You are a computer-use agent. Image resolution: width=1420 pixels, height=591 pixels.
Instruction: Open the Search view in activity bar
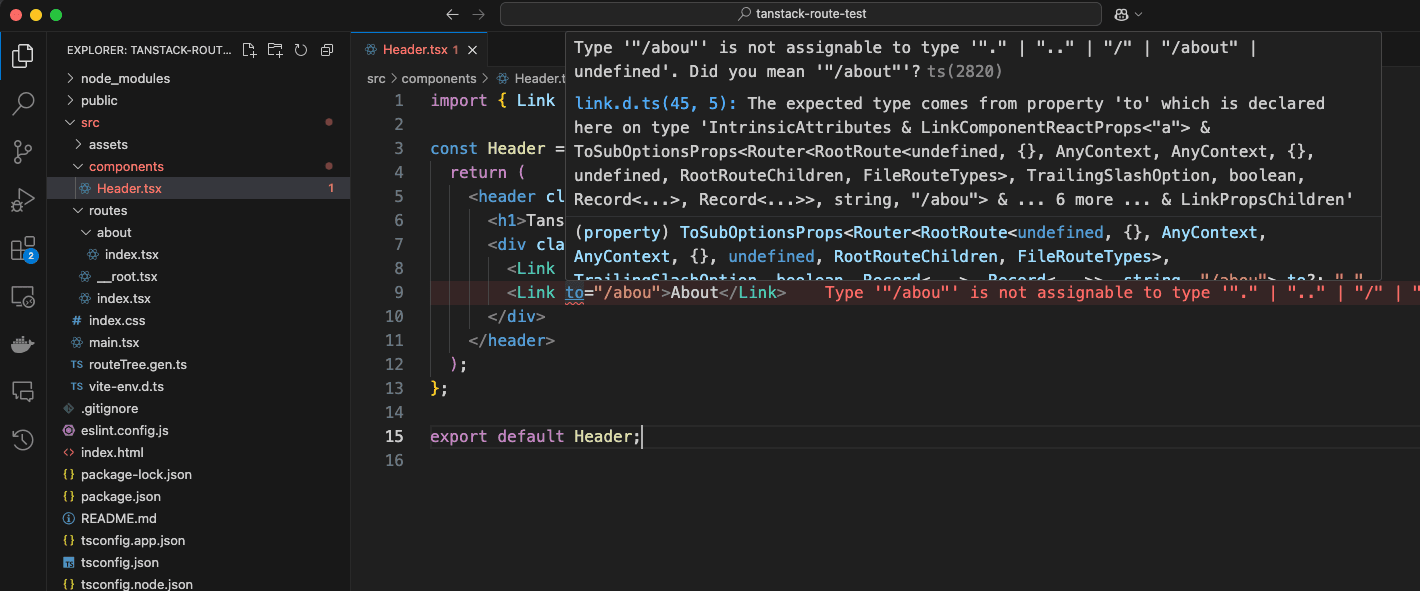pyautogui.click(x=23, y=103)
